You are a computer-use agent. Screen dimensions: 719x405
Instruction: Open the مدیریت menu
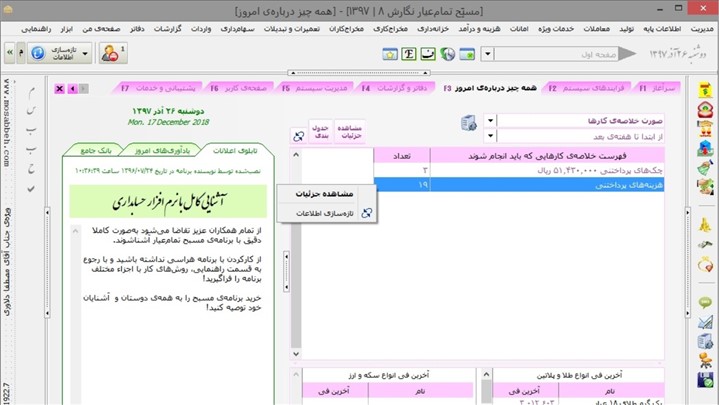(x=702, y=29)
